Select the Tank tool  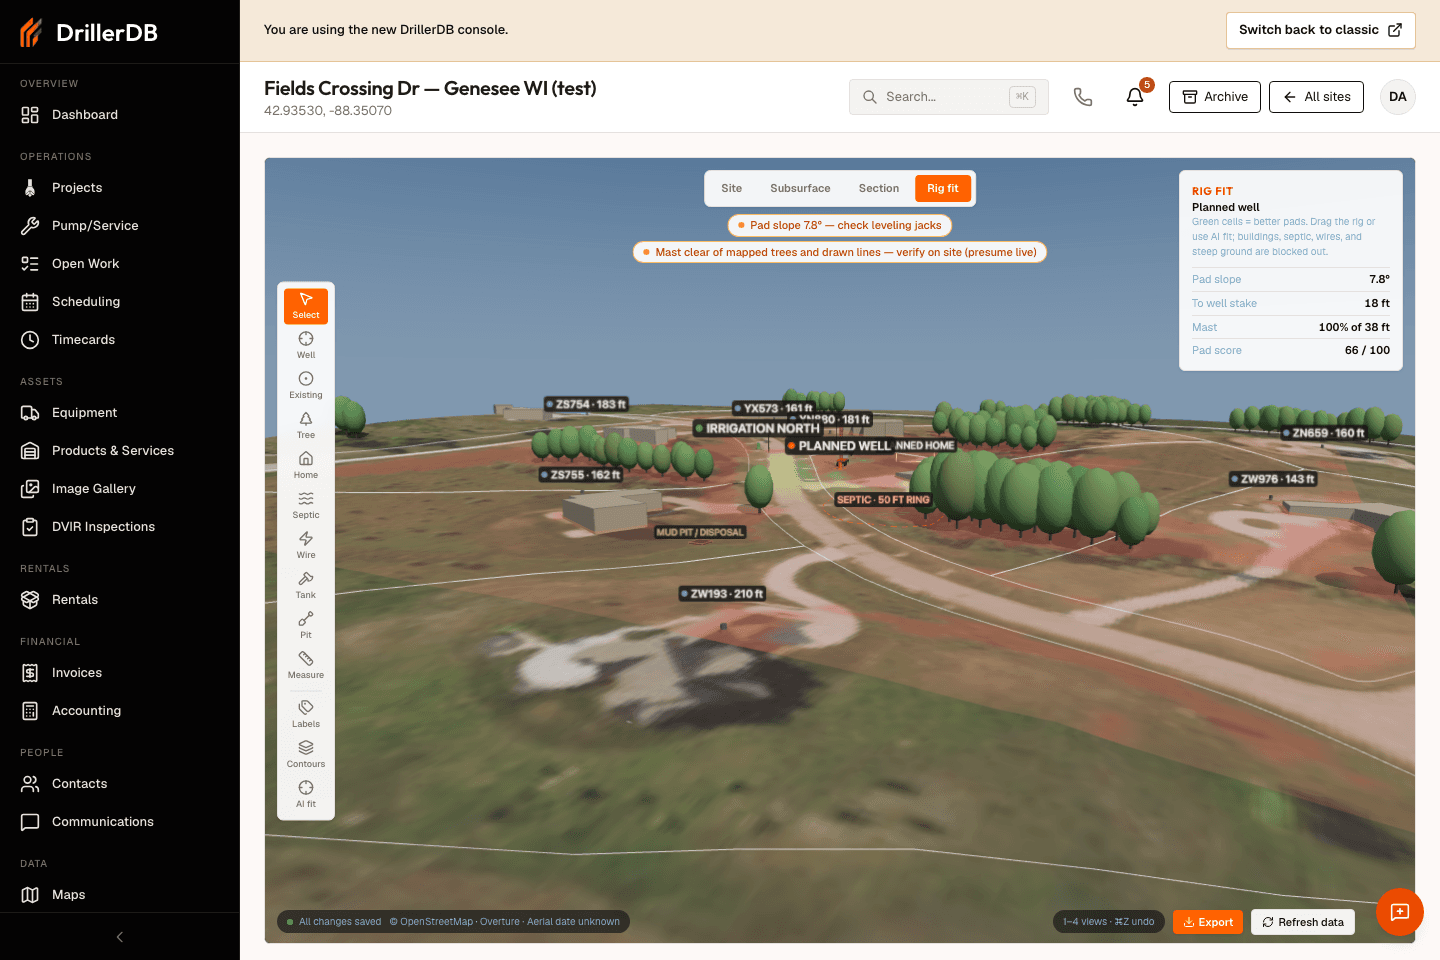306,586
